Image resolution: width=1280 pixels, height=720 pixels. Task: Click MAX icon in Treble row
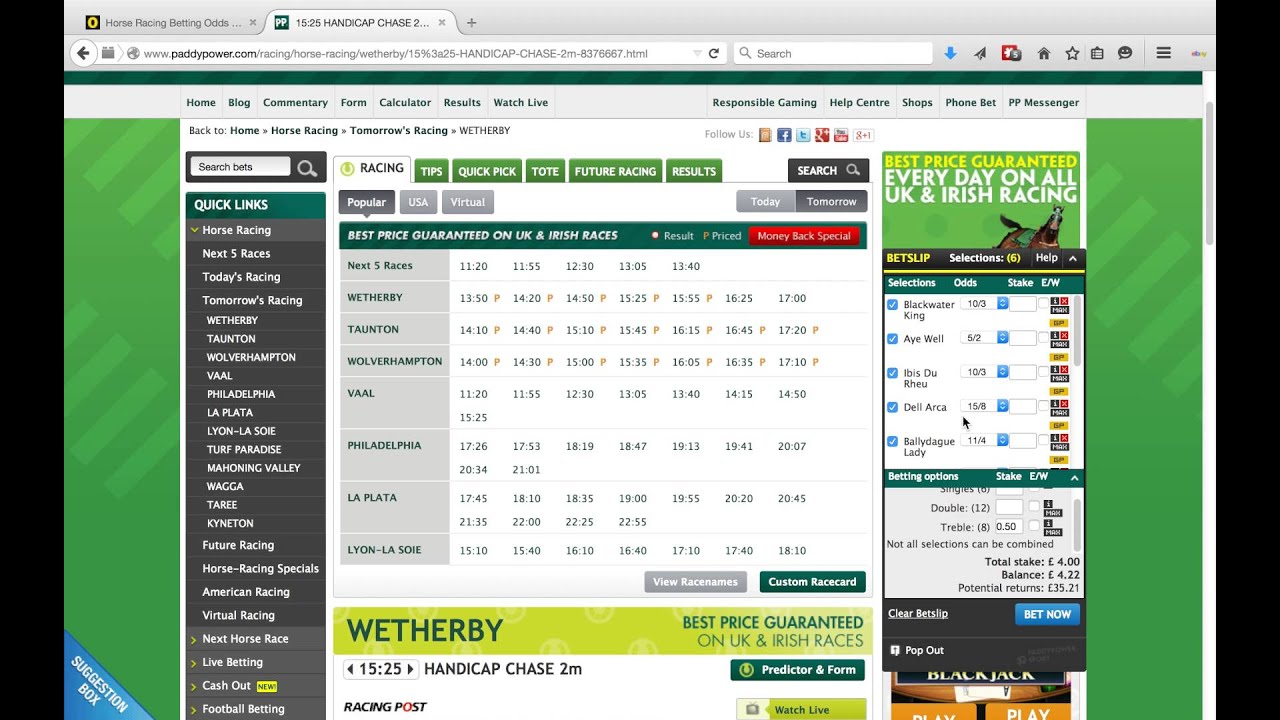(x=1052, y=531)
